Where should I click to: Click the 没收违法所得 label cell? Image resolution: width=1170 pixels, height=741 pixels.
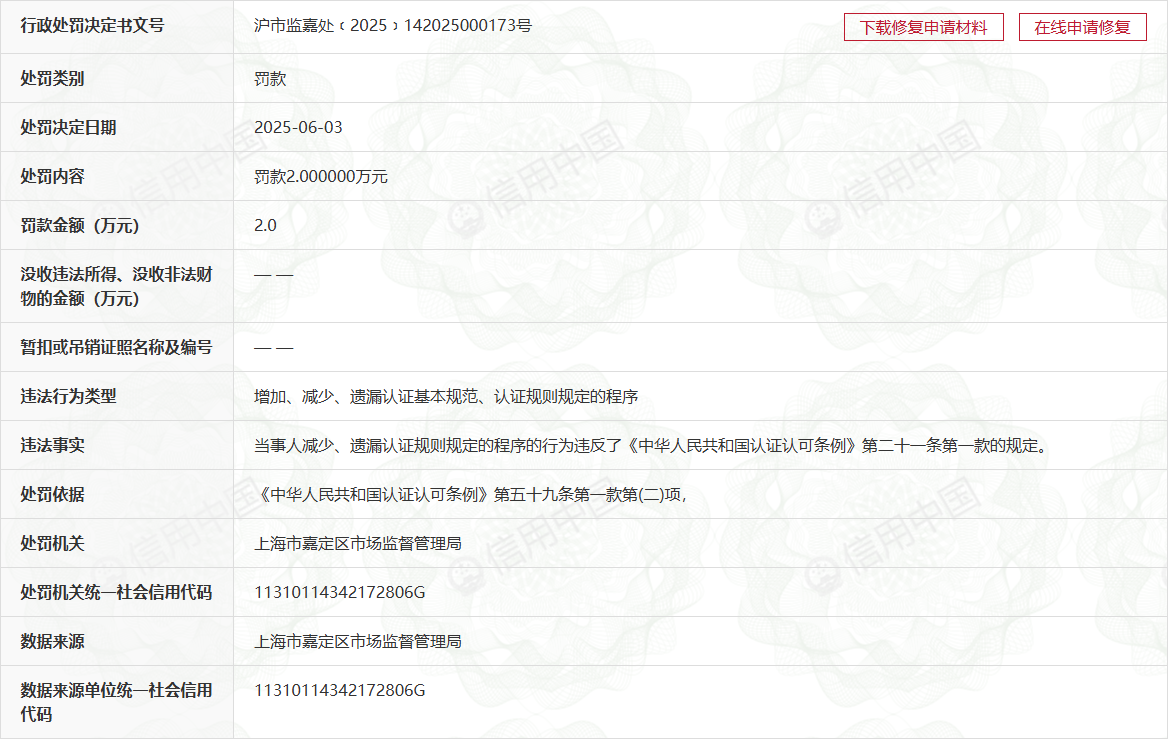[116, 286]
